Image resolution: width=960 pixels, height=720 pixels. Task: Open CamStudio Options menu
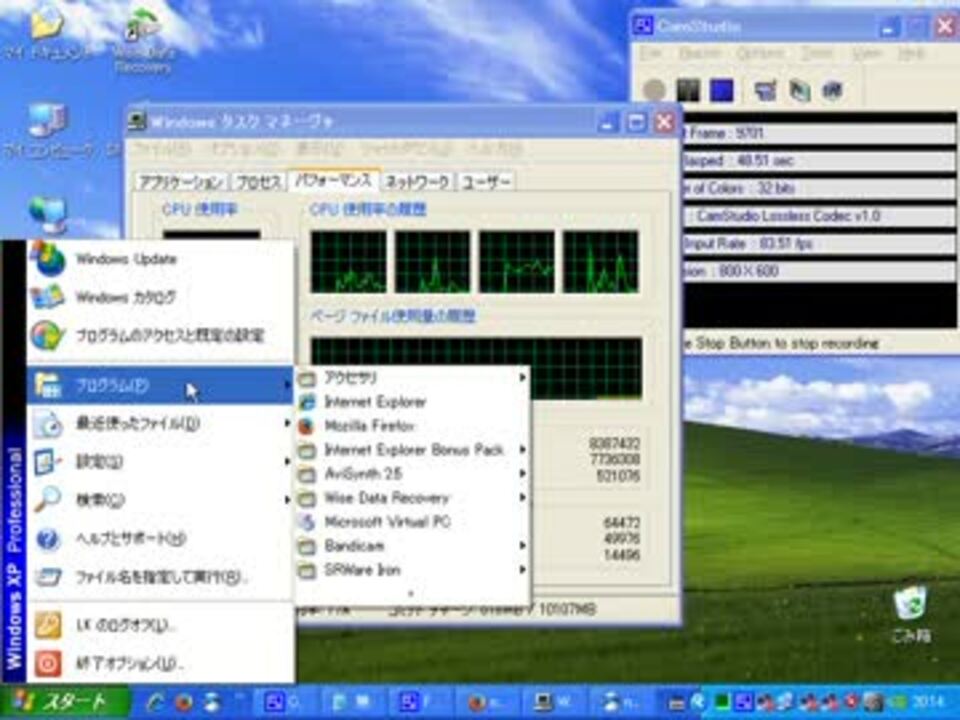point(760,54)
